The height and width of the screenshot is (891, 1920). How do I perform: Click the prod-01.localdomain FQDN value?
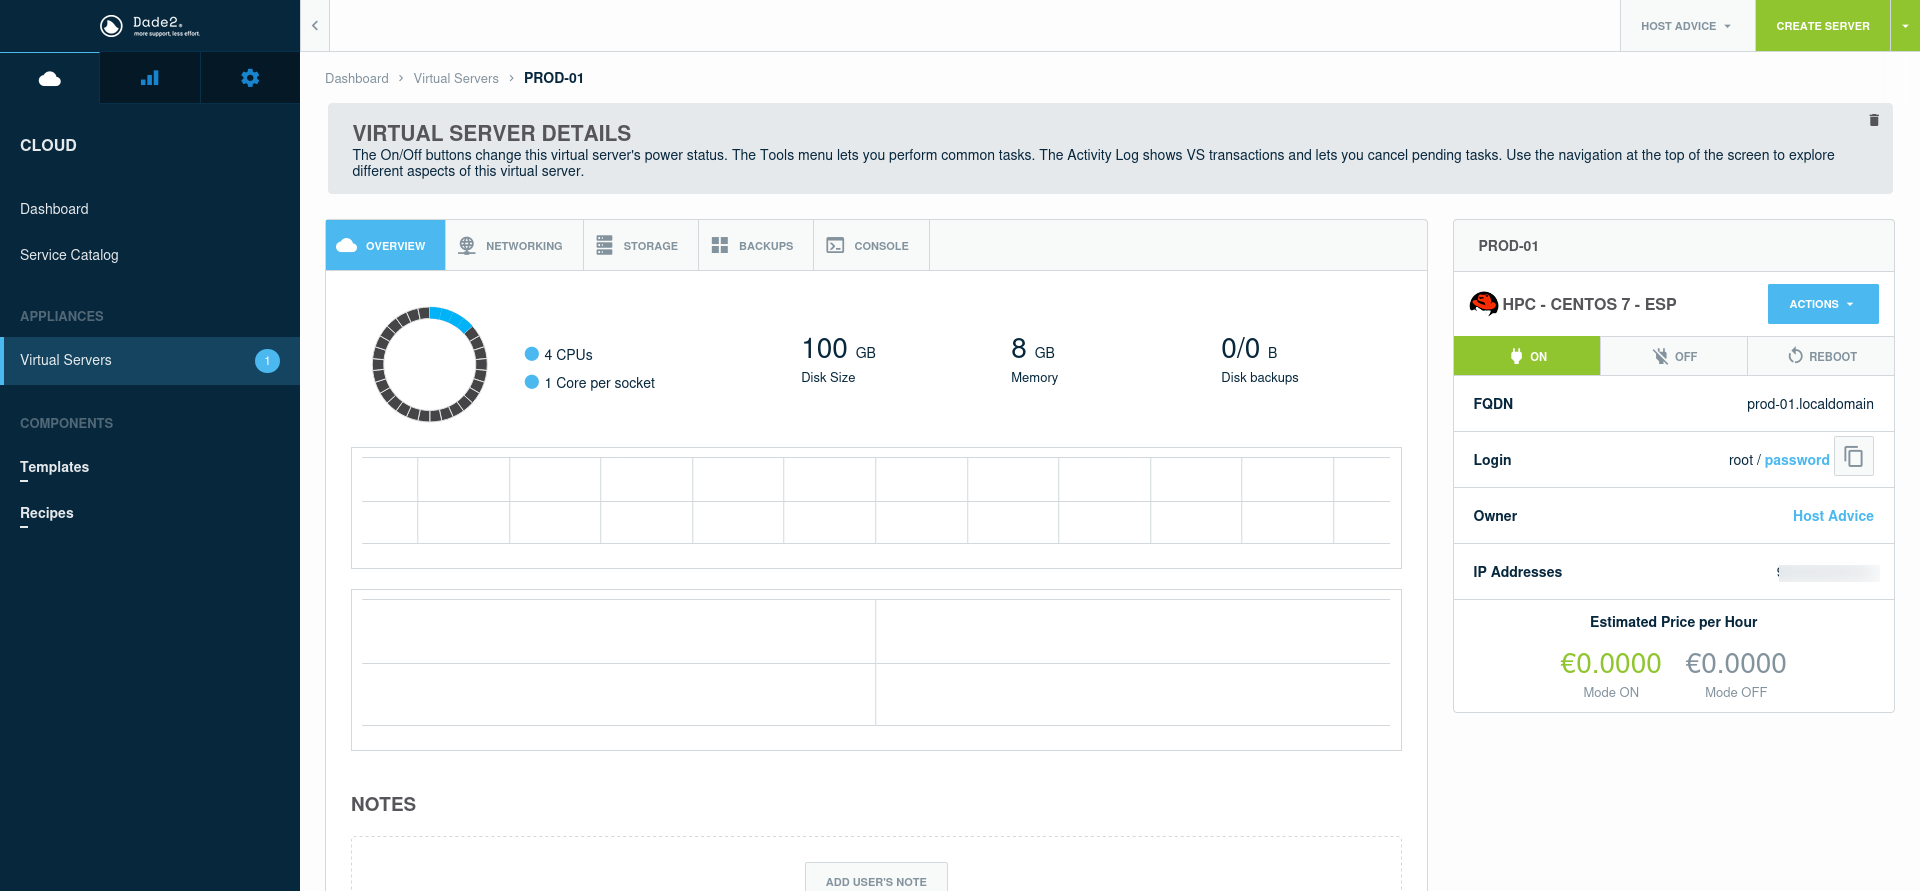(1810, 404)
